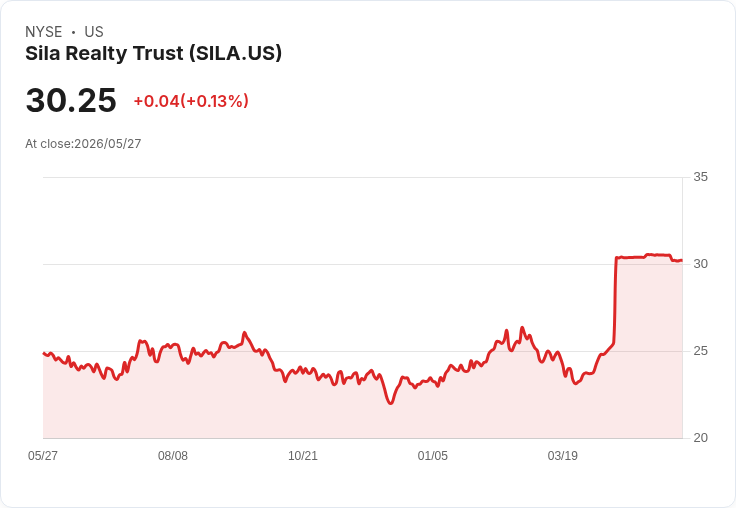Image resolution: width=736 pixels, height=508 pixels.
Task: Click the price line peak before 10/21
Action: tap(244, 333)
